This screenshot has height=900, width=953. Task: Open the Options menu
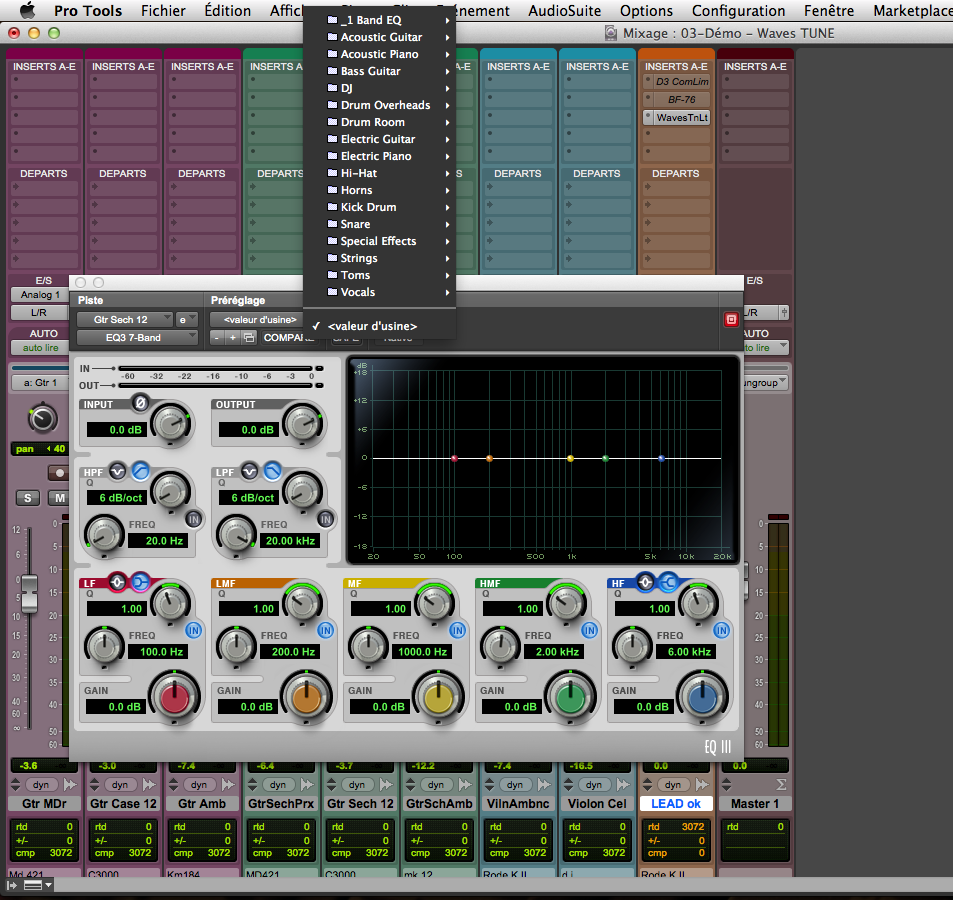646,11
